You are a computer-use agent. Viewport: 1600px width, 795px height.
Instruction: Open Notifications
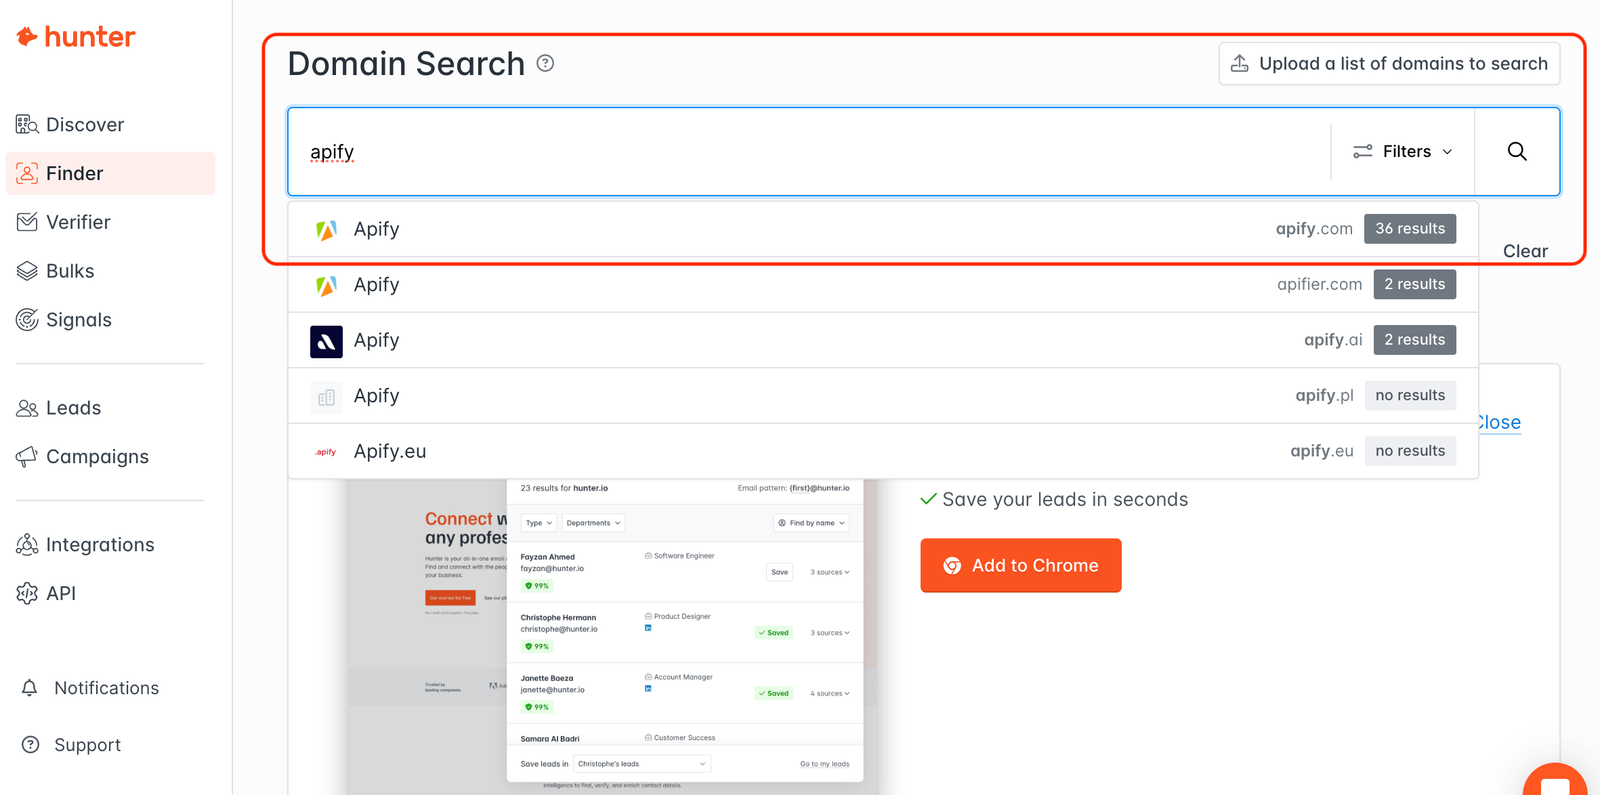(106, 687)
